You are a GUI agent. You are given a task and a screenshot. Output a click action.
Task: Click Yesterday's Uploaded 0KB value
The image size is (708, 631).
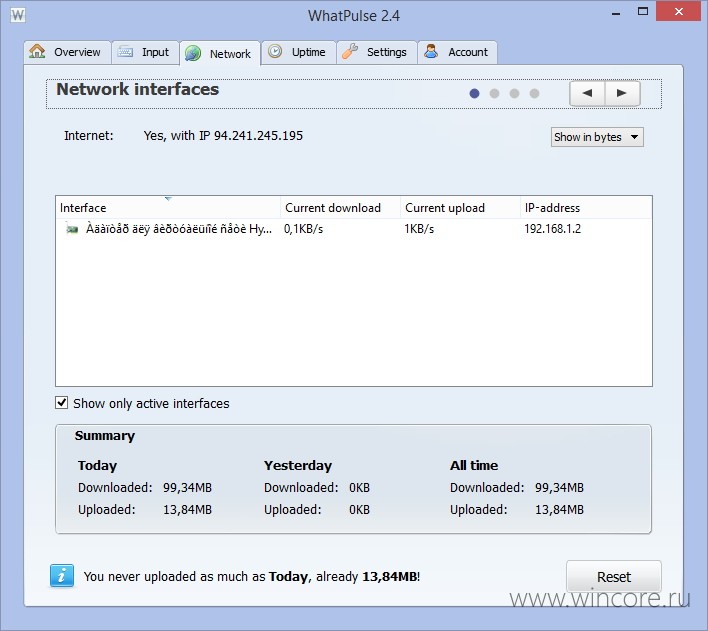[359, 509]
